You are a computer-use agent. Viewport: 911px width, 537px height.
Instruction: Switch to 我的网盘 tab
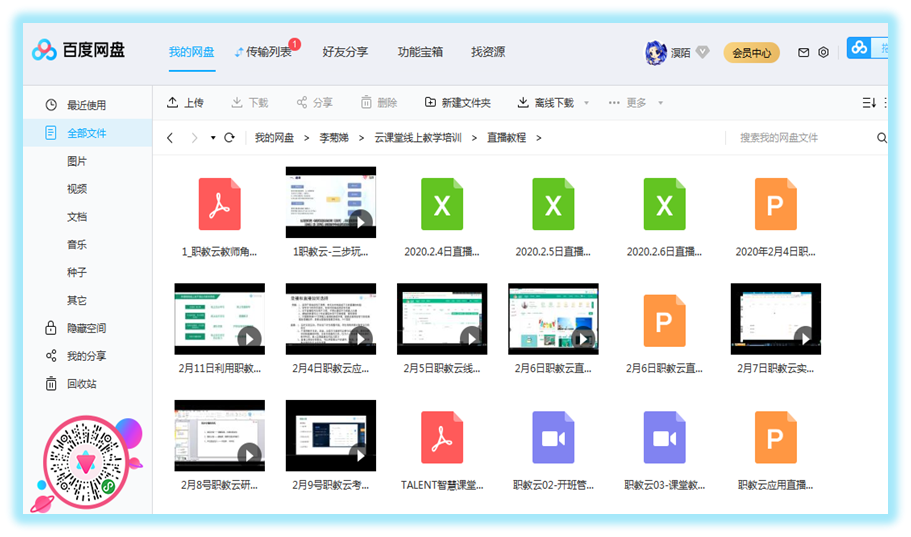pos(192,52)
